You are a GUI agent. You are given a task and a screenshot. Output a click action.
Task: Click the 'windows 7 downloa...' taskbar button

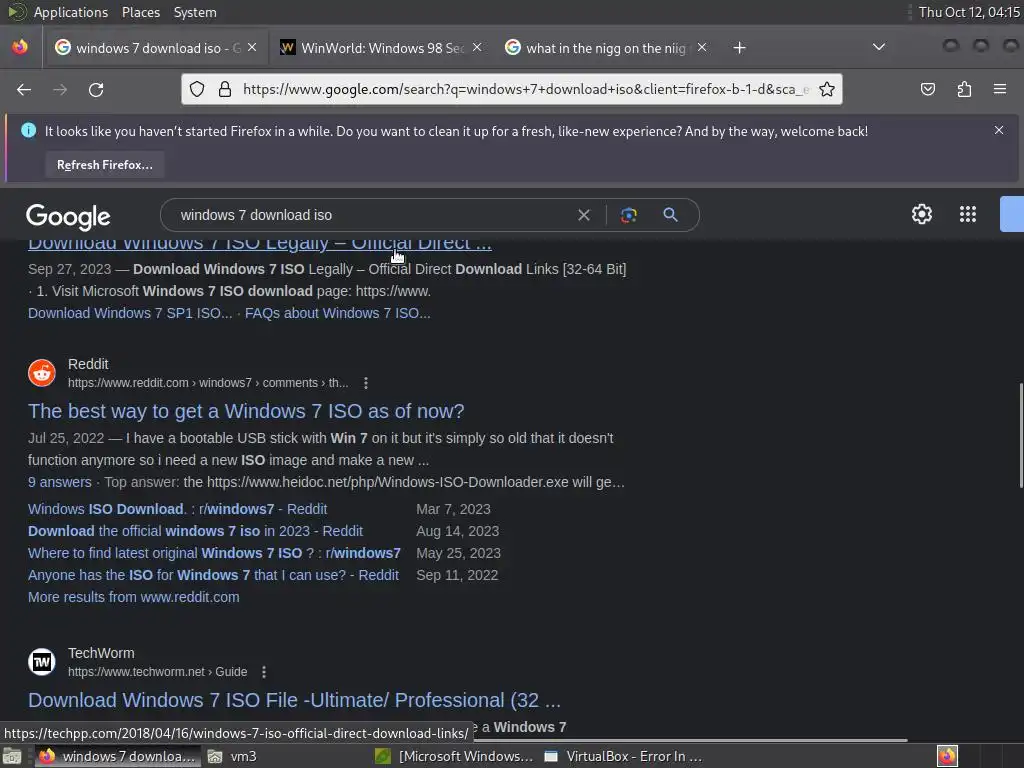click(x=118, y=756)
